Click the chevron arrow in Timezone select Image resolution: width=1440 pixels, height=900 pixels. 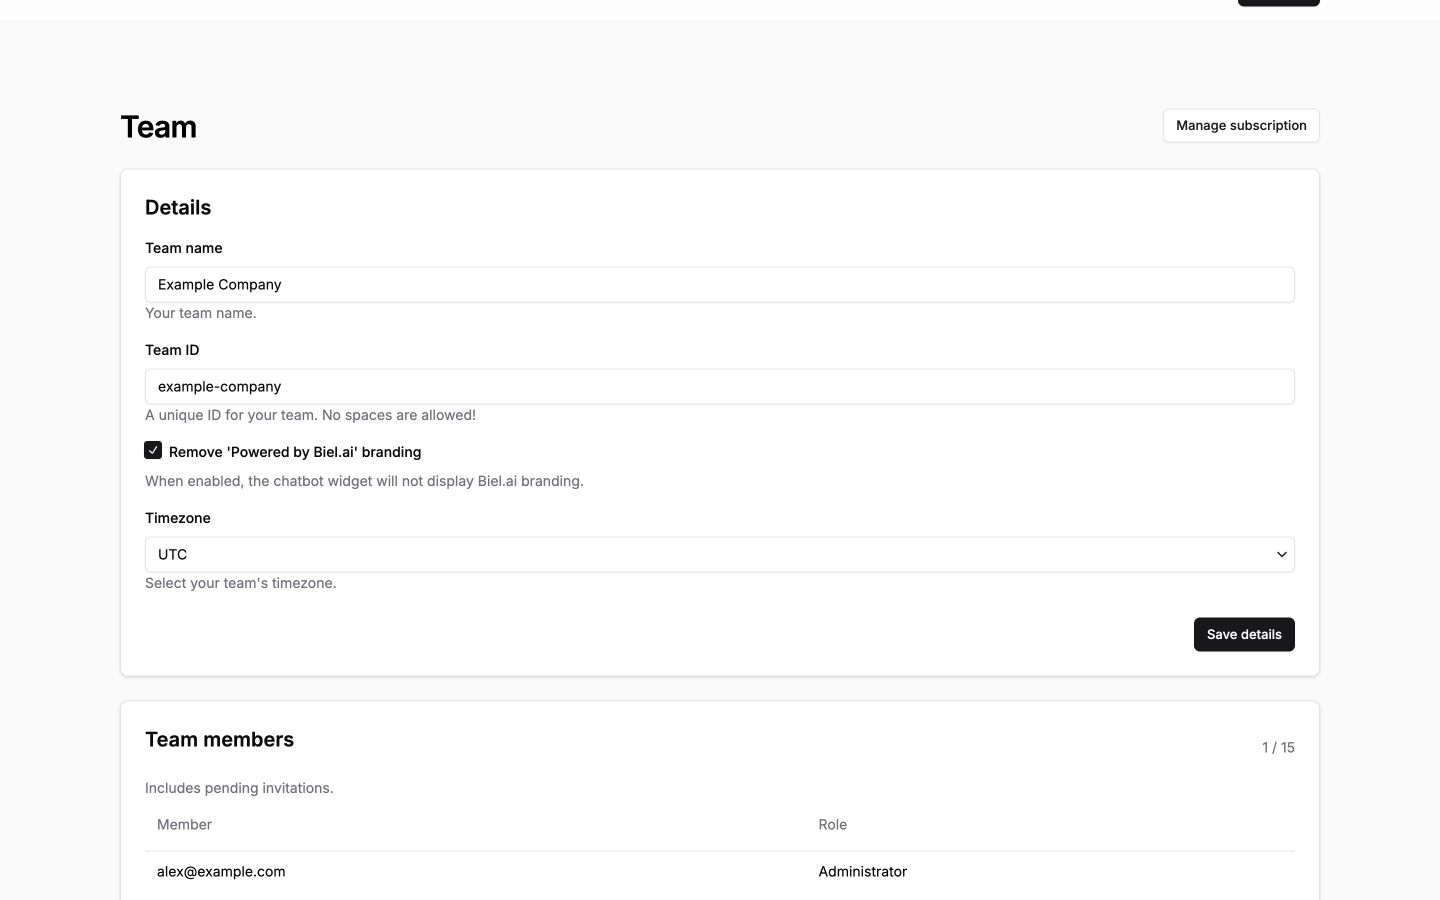point(1281,555)
